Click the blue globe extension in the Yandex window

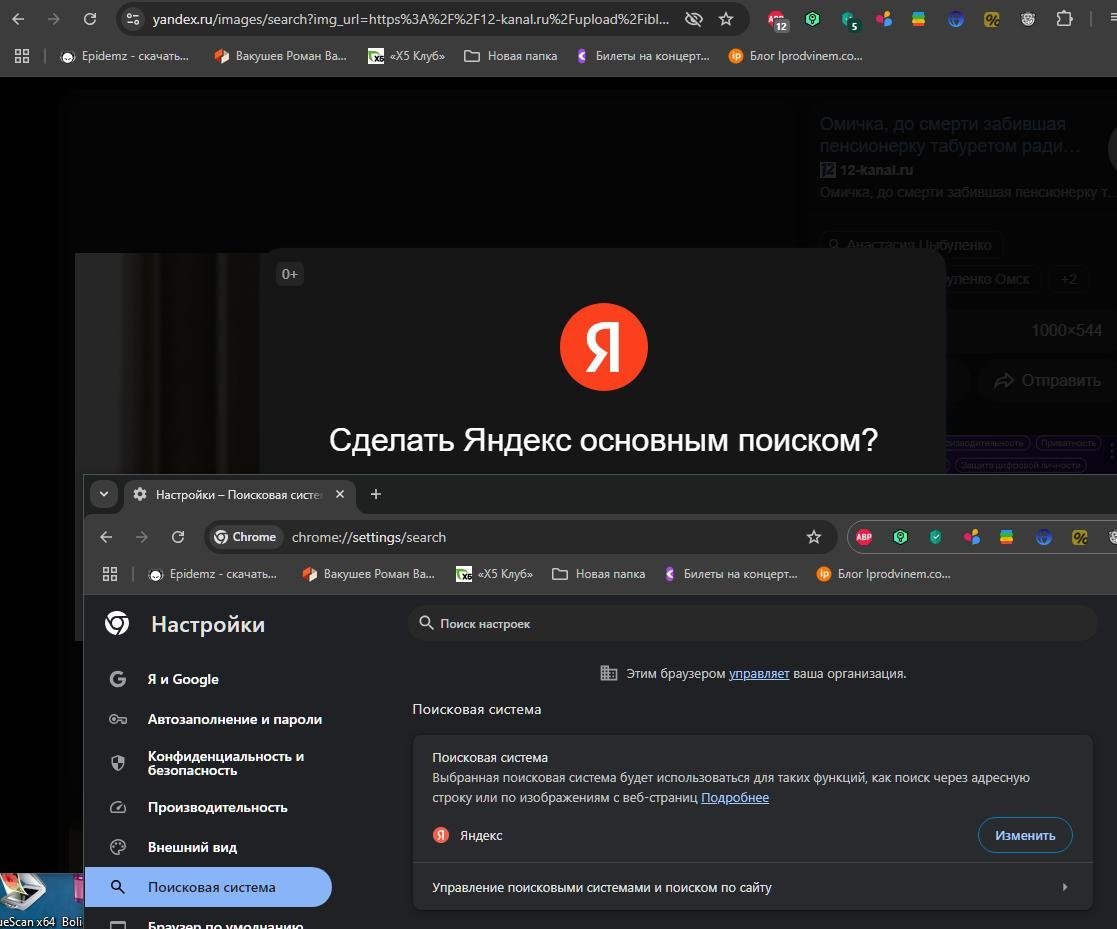[x=956, y=19]
